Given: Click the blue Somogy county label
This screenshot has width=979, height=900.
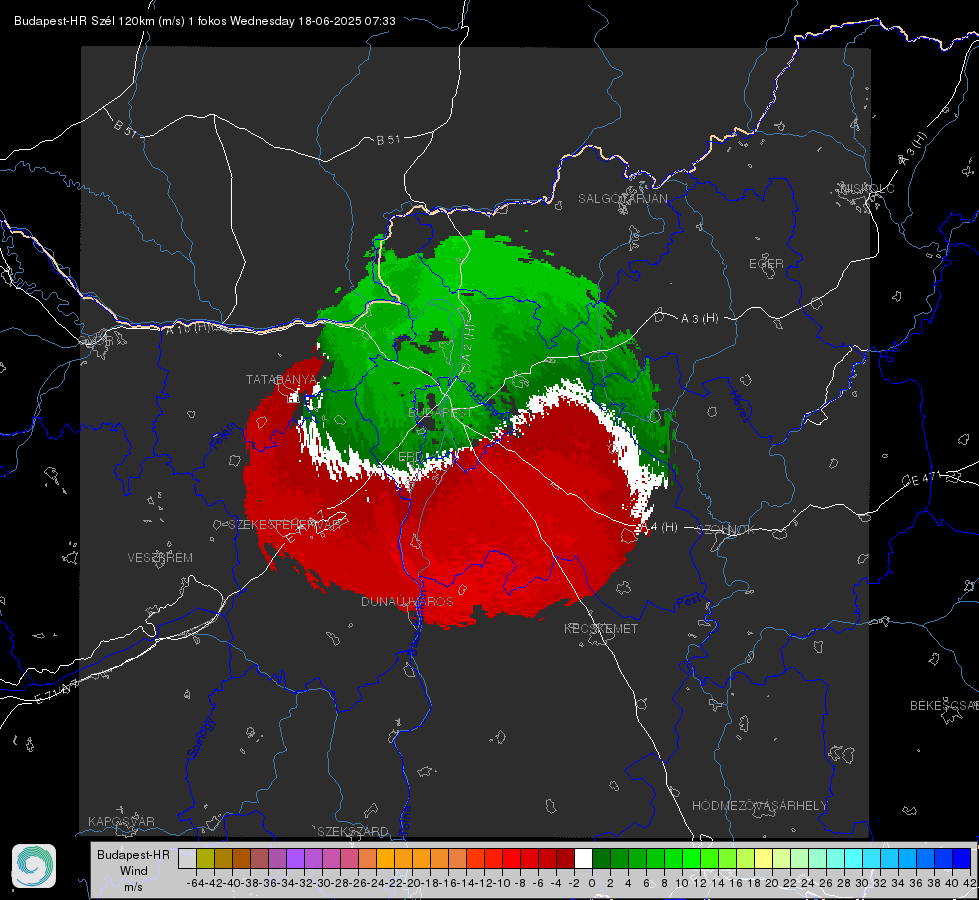Looking at the screenshot, I should click(x=201, y=738).
